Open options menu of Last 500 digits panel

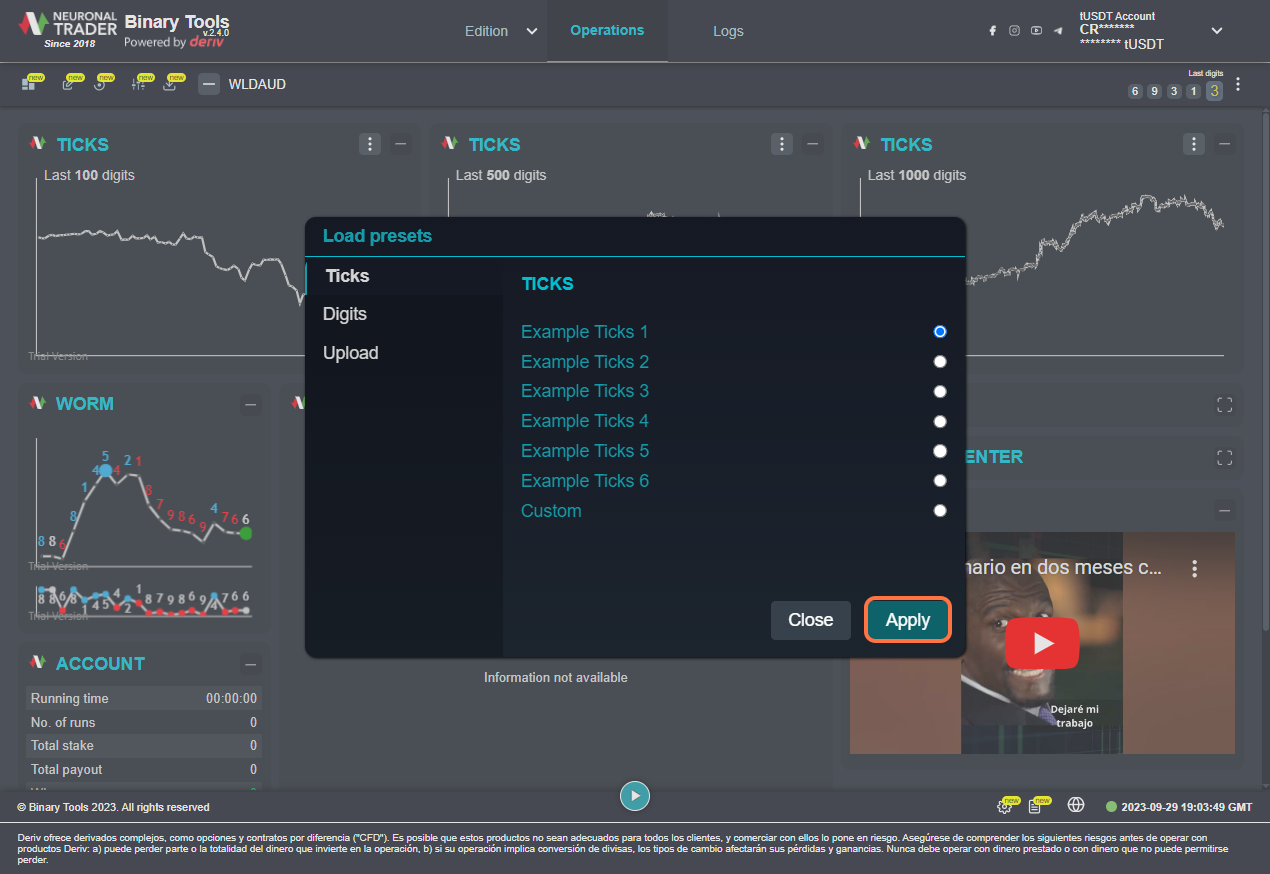(x=782, y=144)
